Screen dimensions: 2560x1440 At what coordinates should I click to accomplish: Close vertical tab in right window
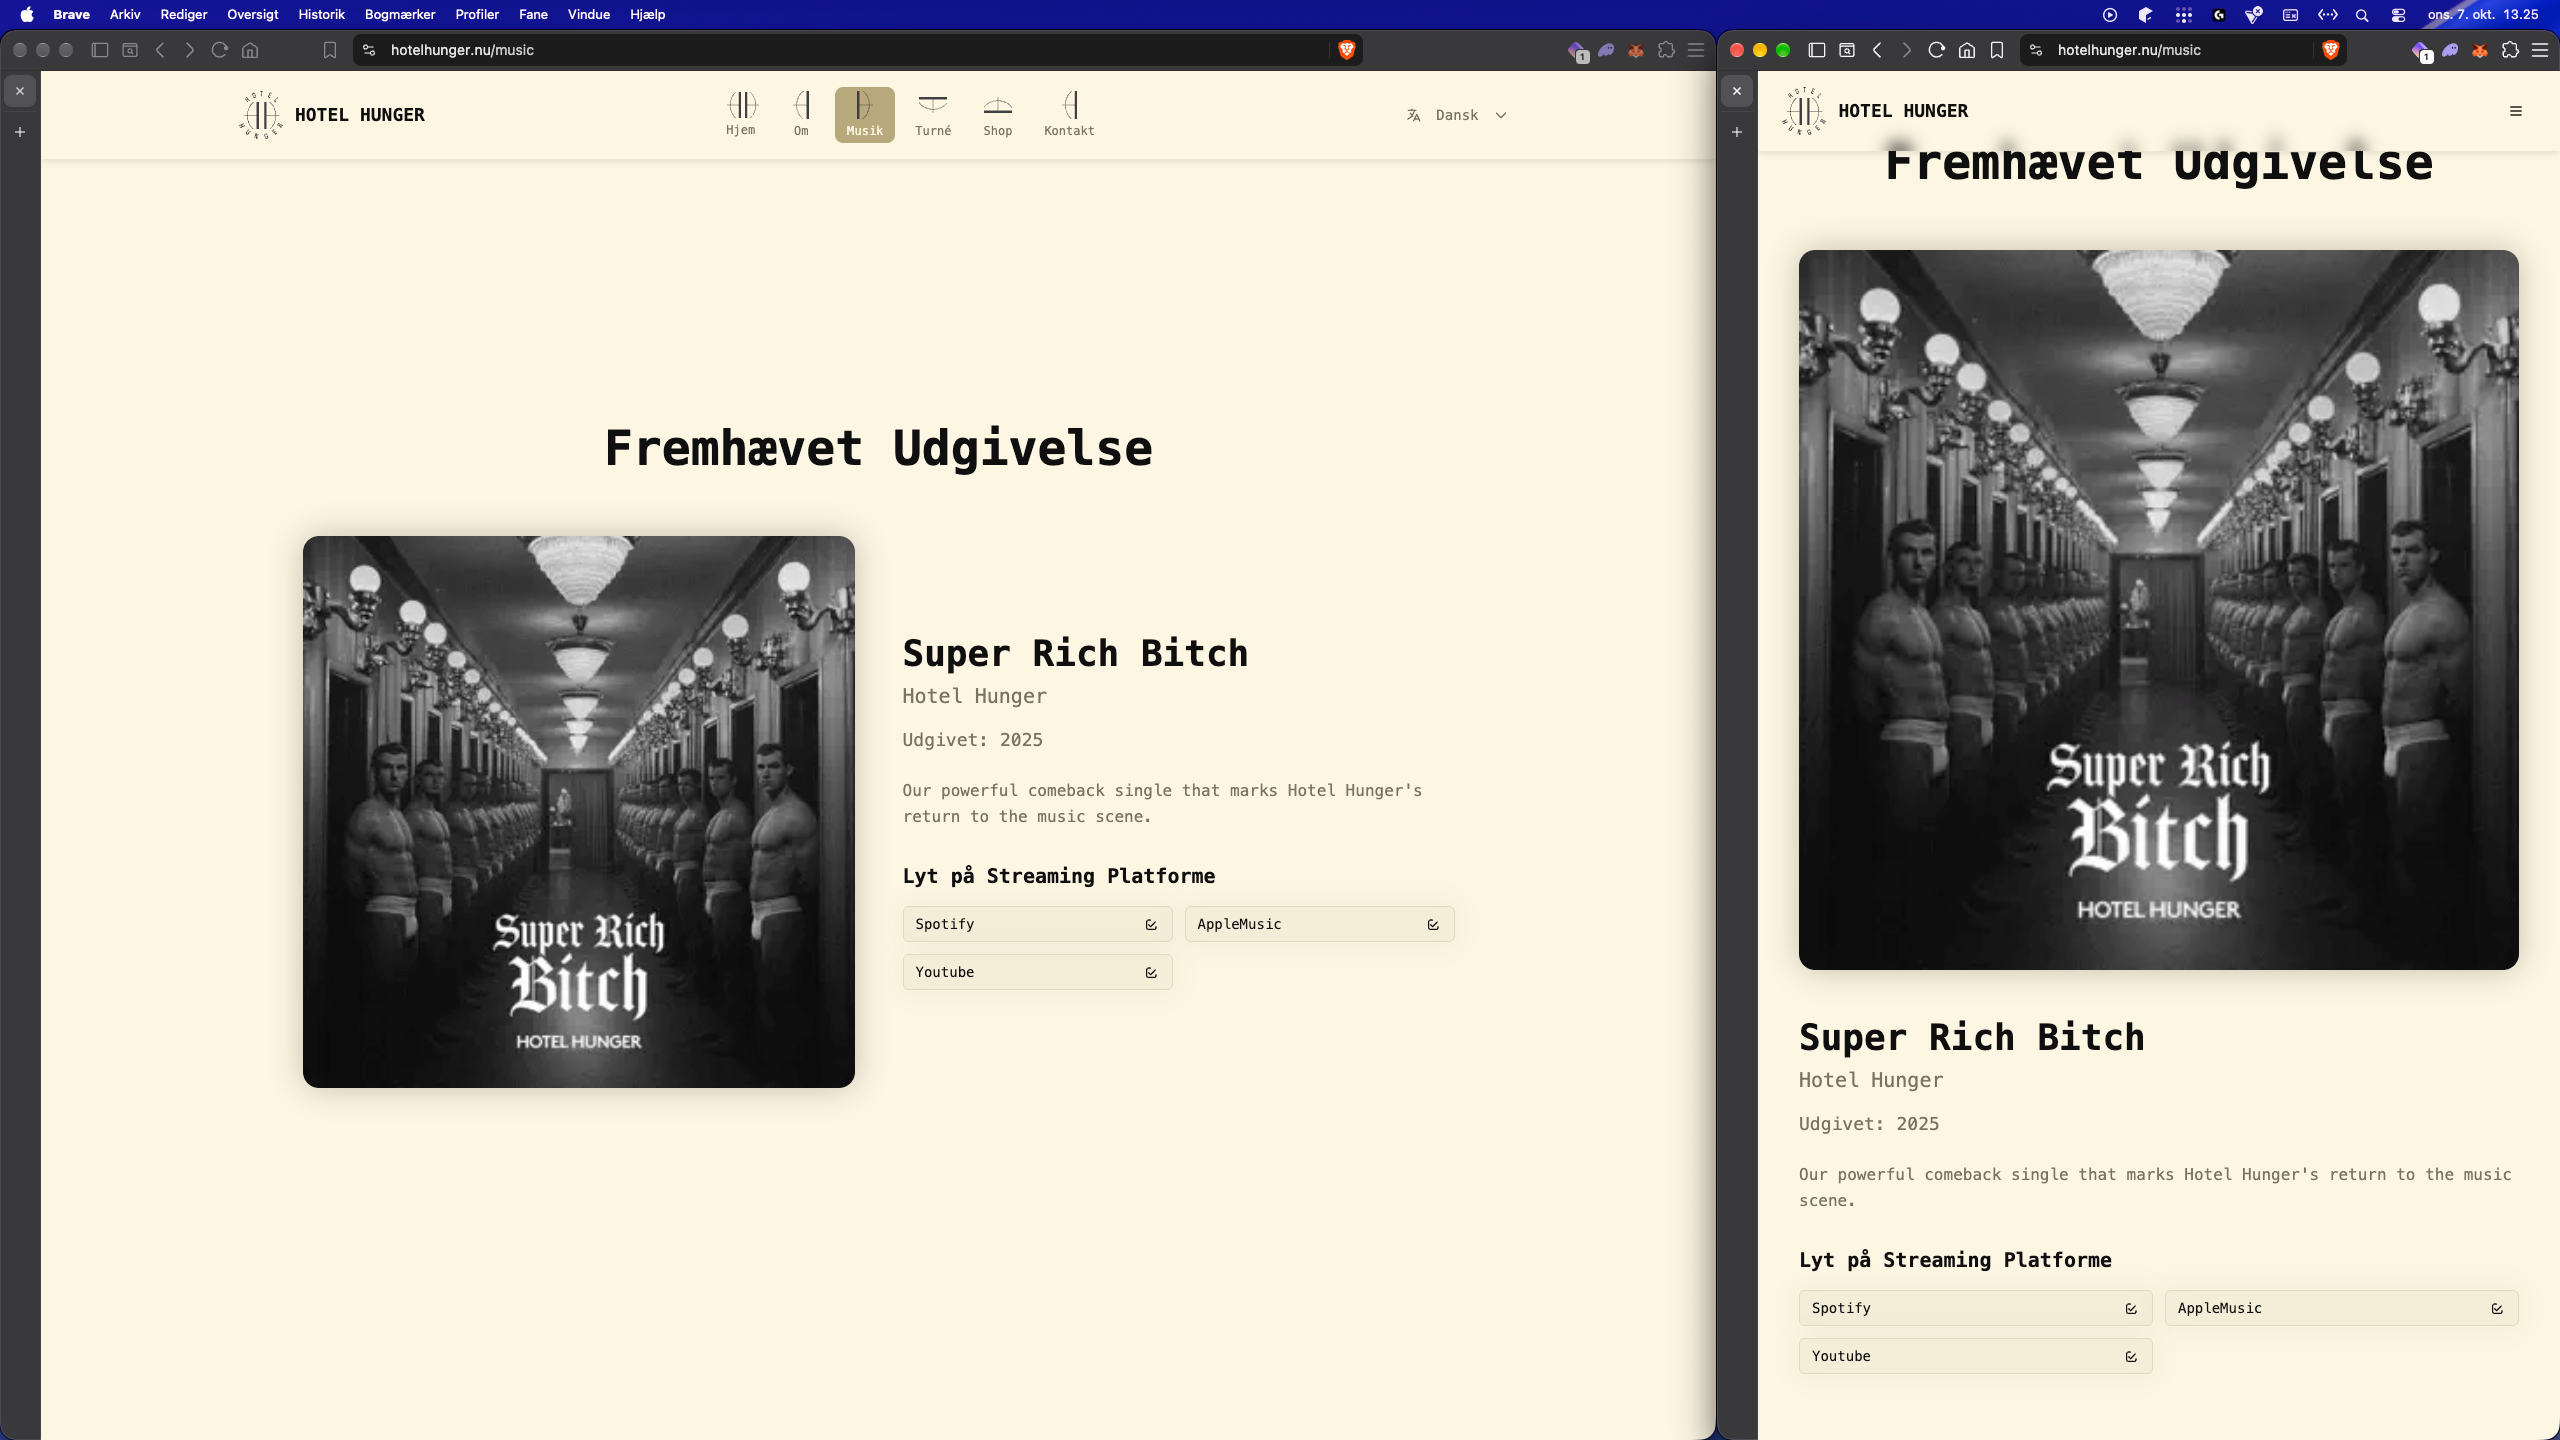(x=1737, y=91)
